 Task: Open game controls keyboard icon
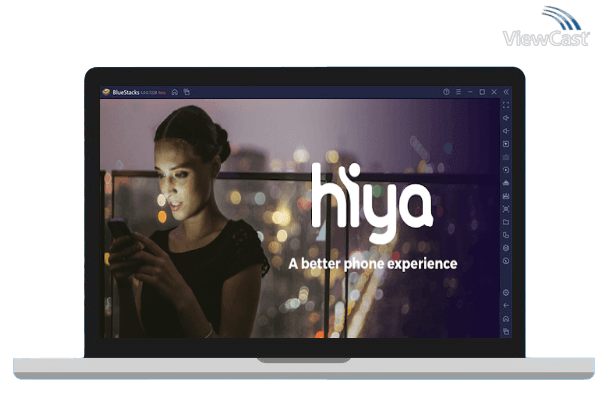point(506,157)
